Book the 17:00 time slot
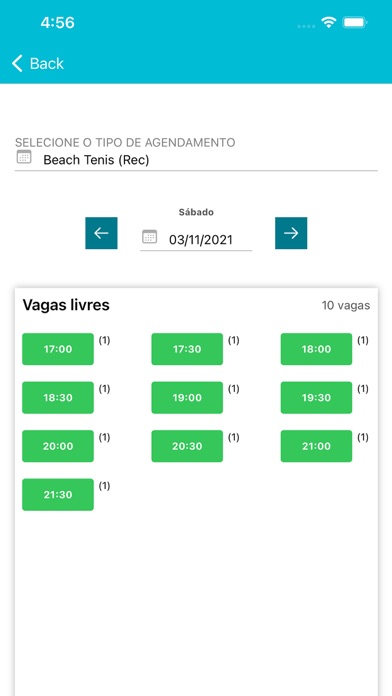This screenshot has width=392, height=696. [x=58, y=349]
